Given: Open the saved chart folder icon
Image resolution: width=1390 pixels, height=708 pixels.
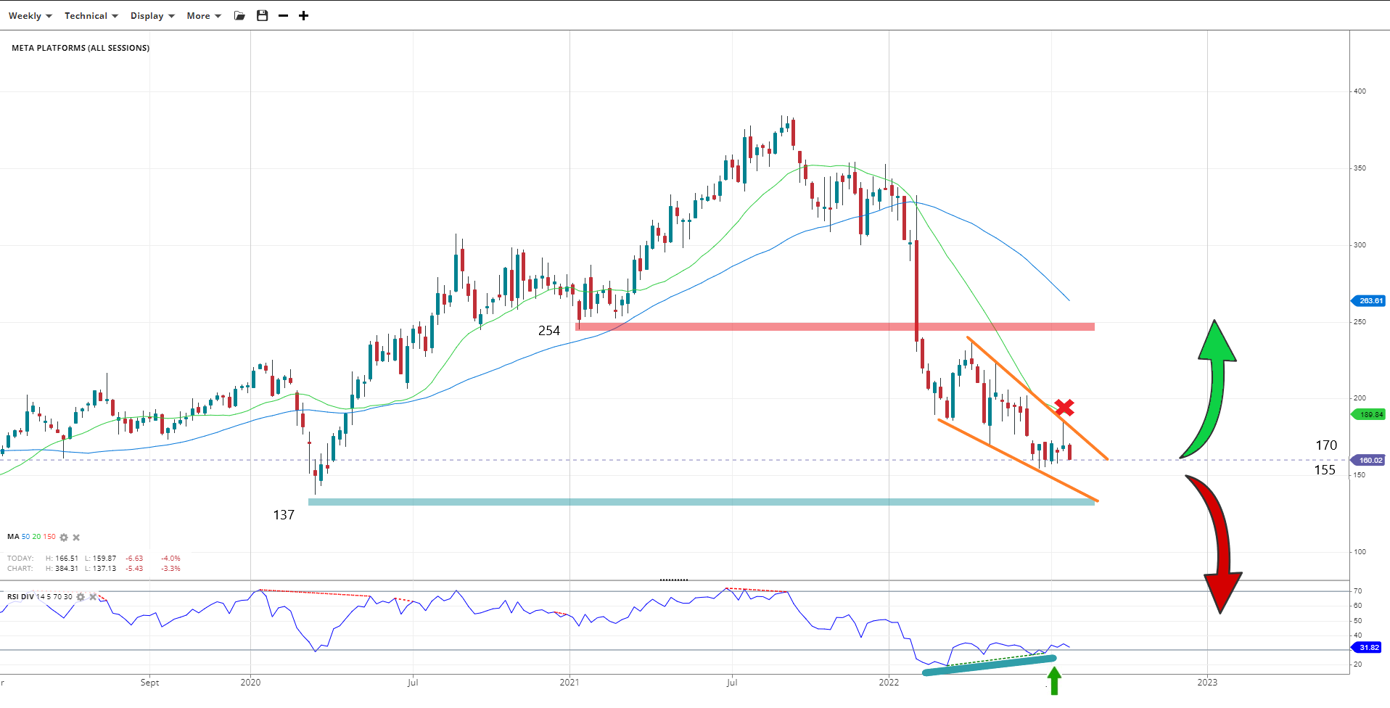Looking at the screenshot, I should [x=239, y=16].
